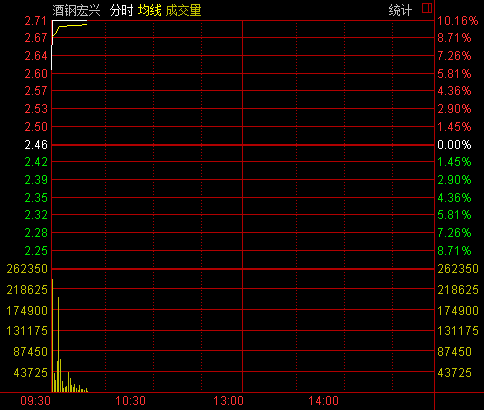
Task: Select the 分时 chart tab
Action: tap(121, 10)
